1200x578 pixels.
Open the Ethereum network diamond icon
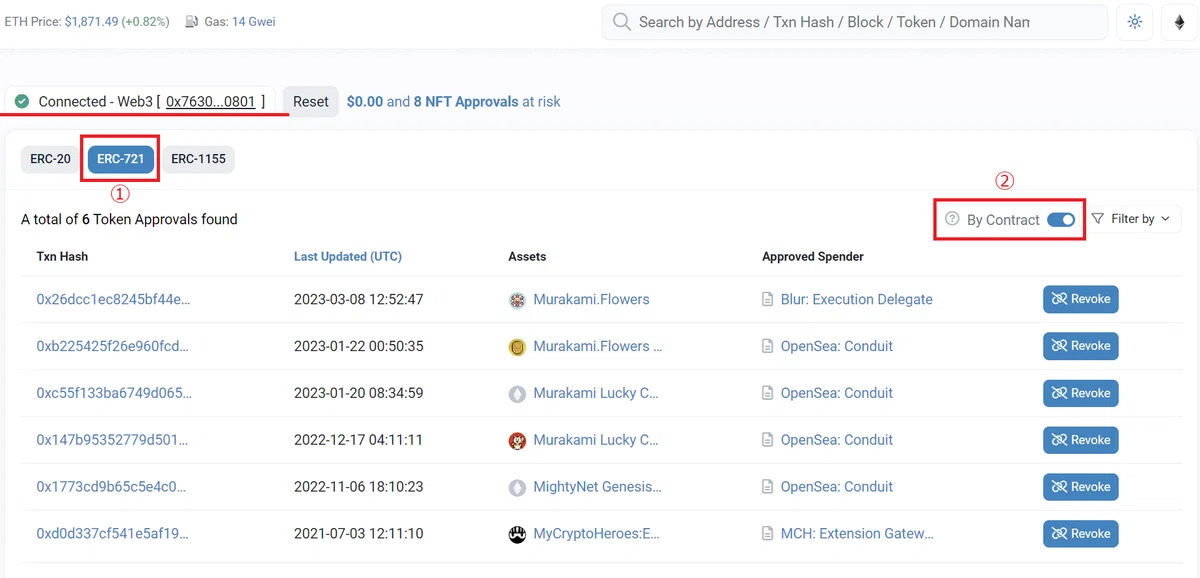(1179, 22)
